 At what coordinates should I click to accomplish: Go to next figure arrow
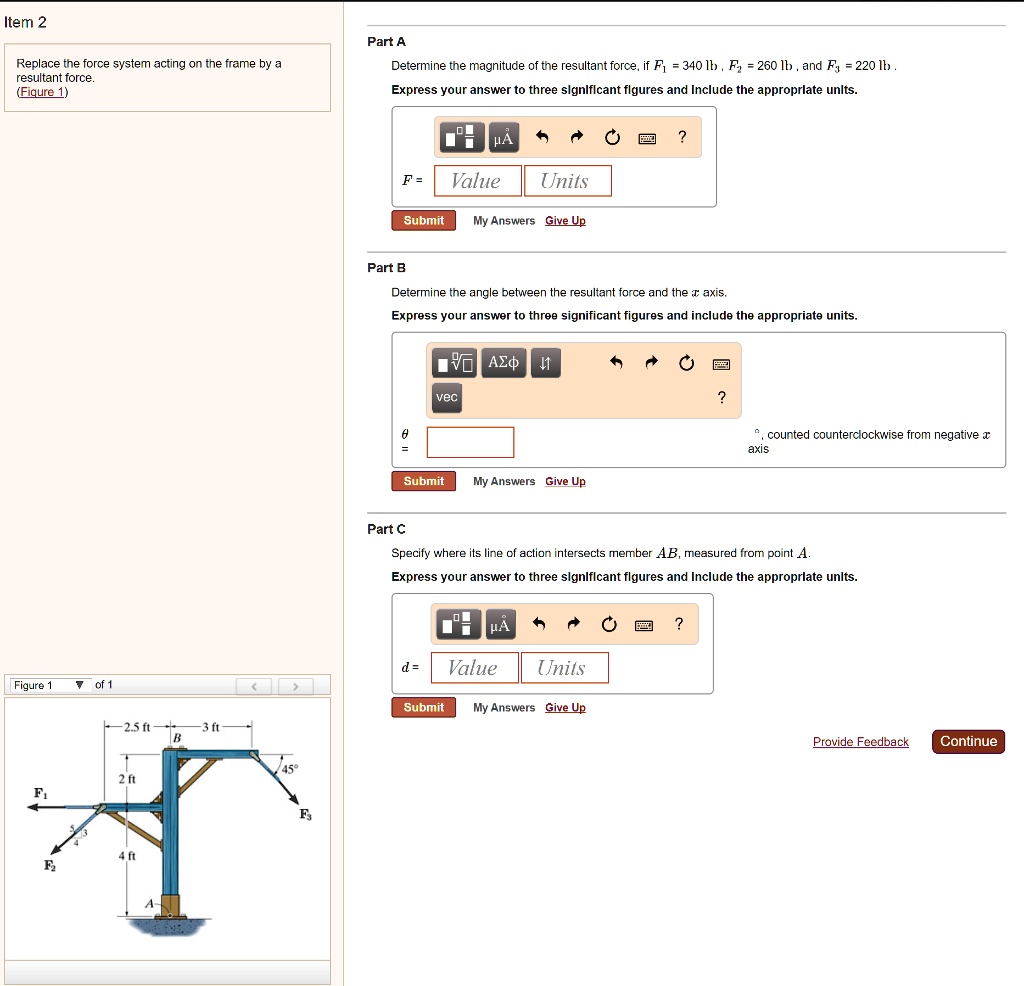(296, 686)
